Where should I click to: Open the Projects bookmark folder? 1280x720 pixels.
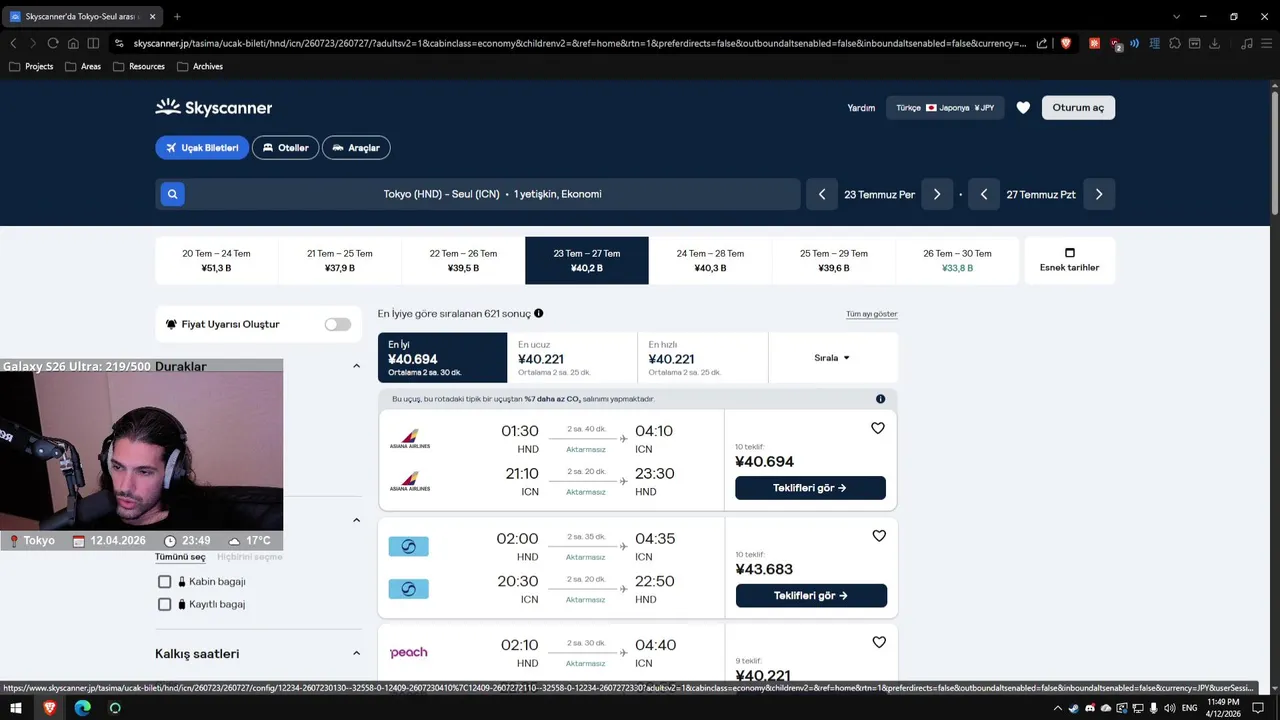click(x=32, y=66)
